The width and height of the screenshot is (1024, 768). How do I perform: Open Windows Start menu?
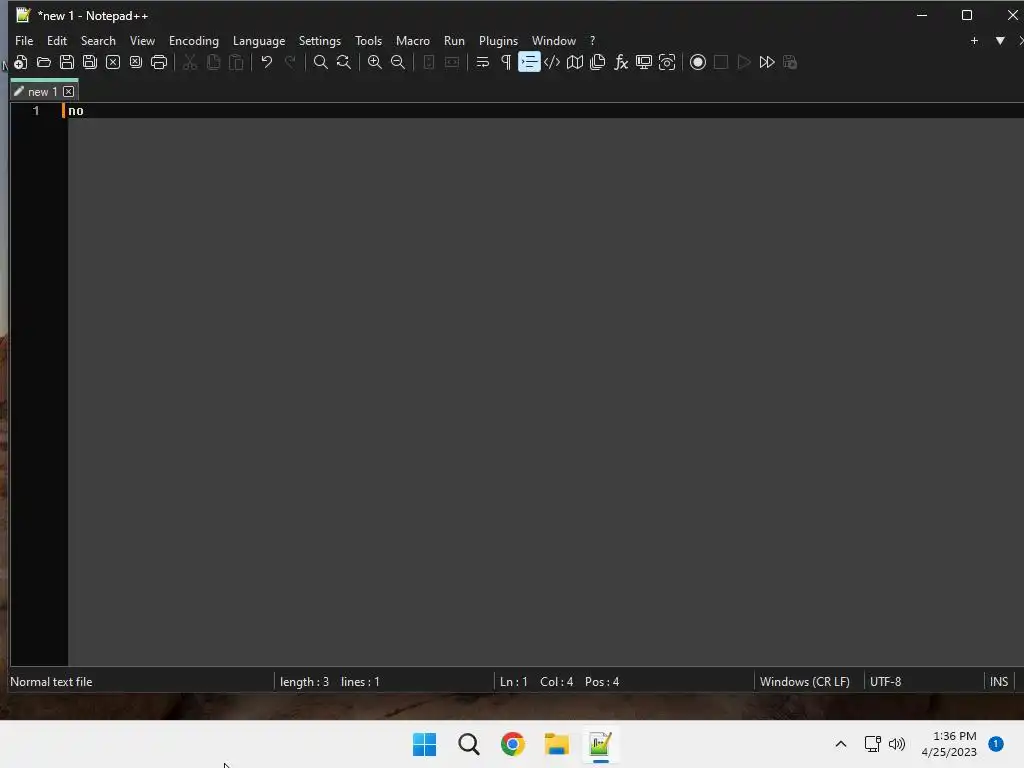424,744
